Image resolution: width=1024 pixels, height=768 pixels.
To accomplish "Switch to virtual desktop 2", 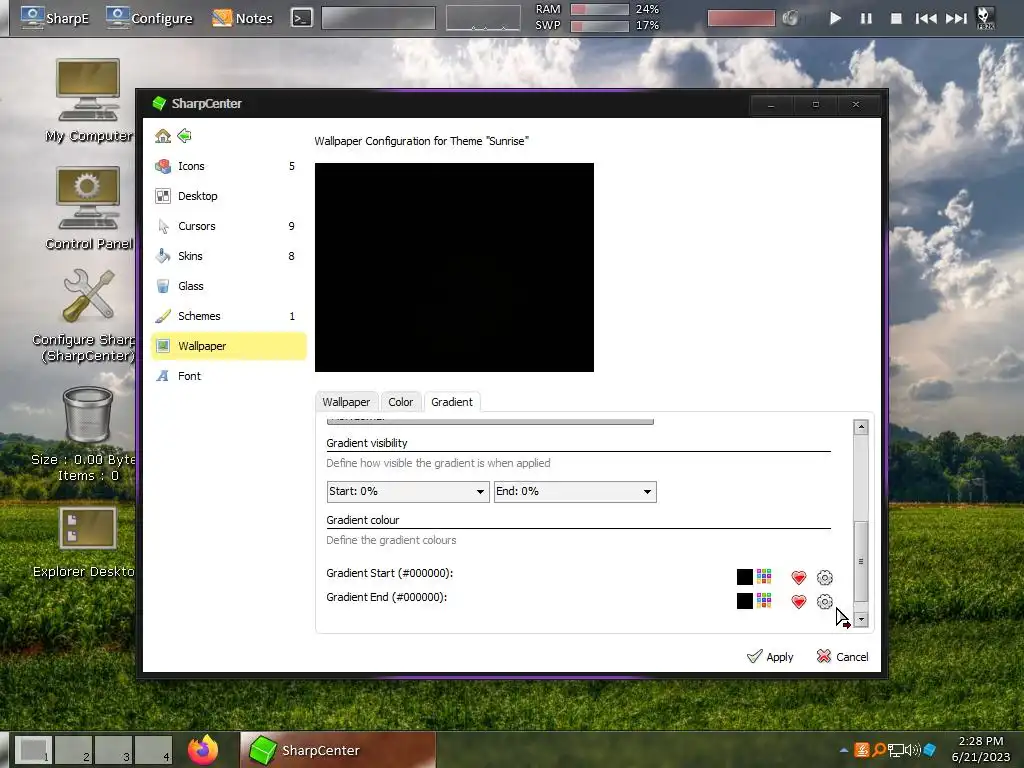I will pos(73,750).
